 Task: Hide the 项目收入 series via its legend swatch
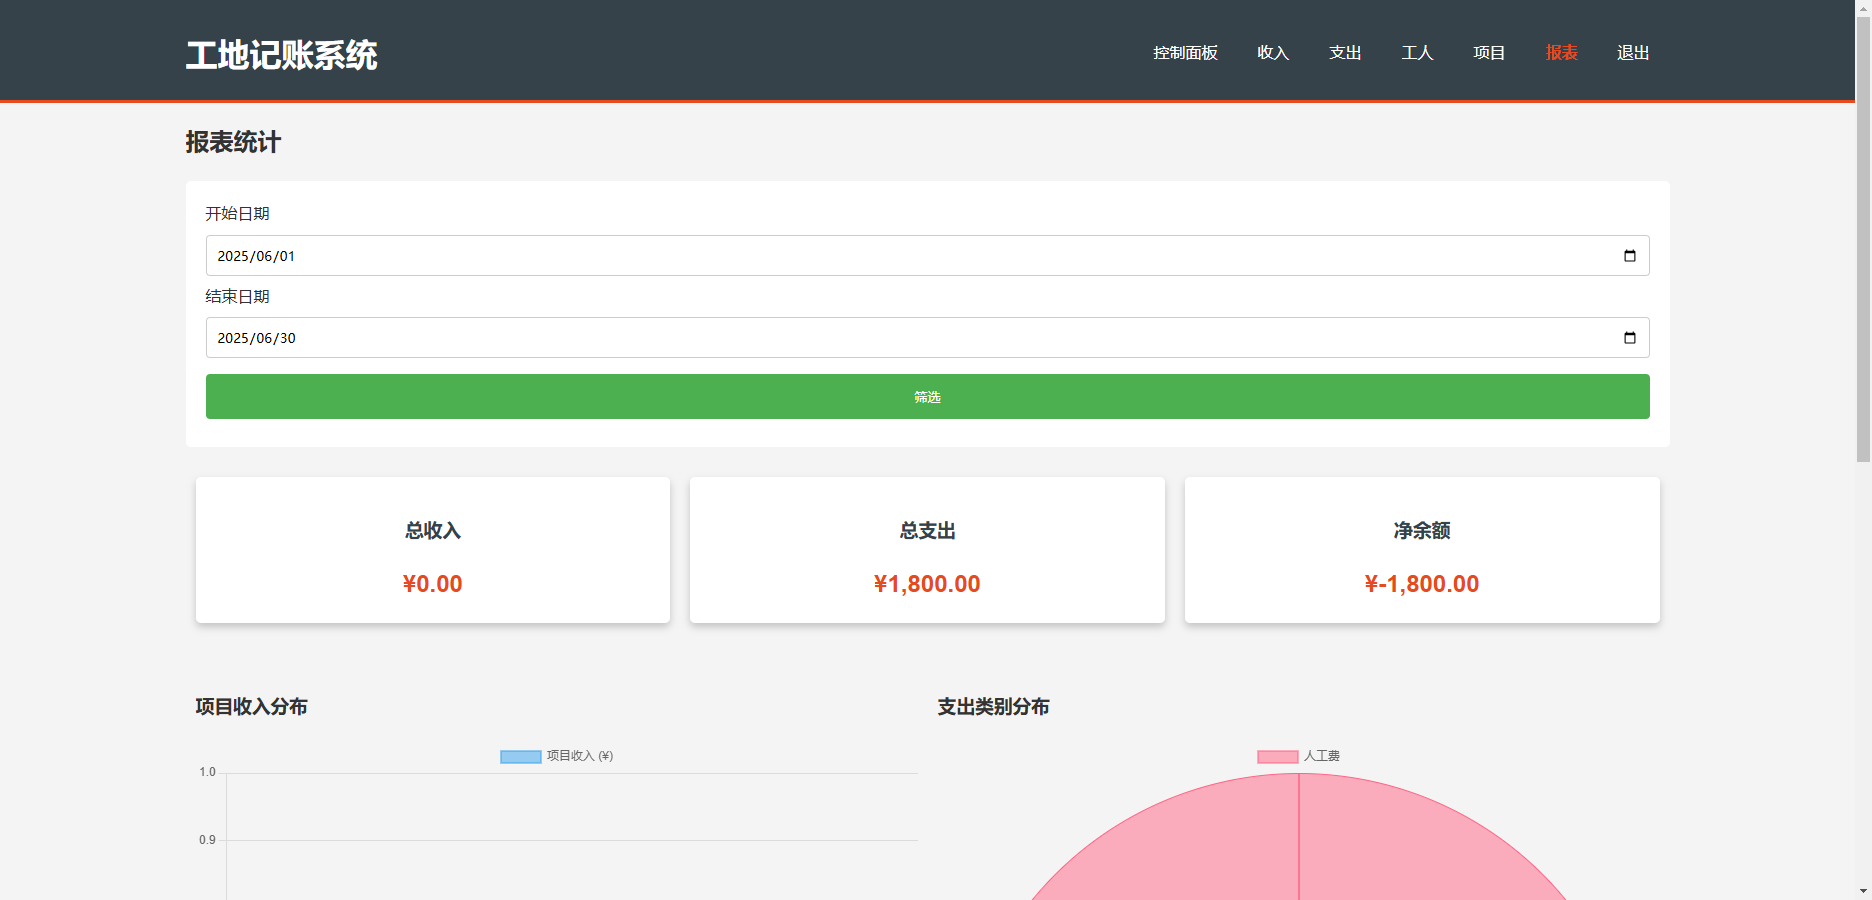[518, 756]
